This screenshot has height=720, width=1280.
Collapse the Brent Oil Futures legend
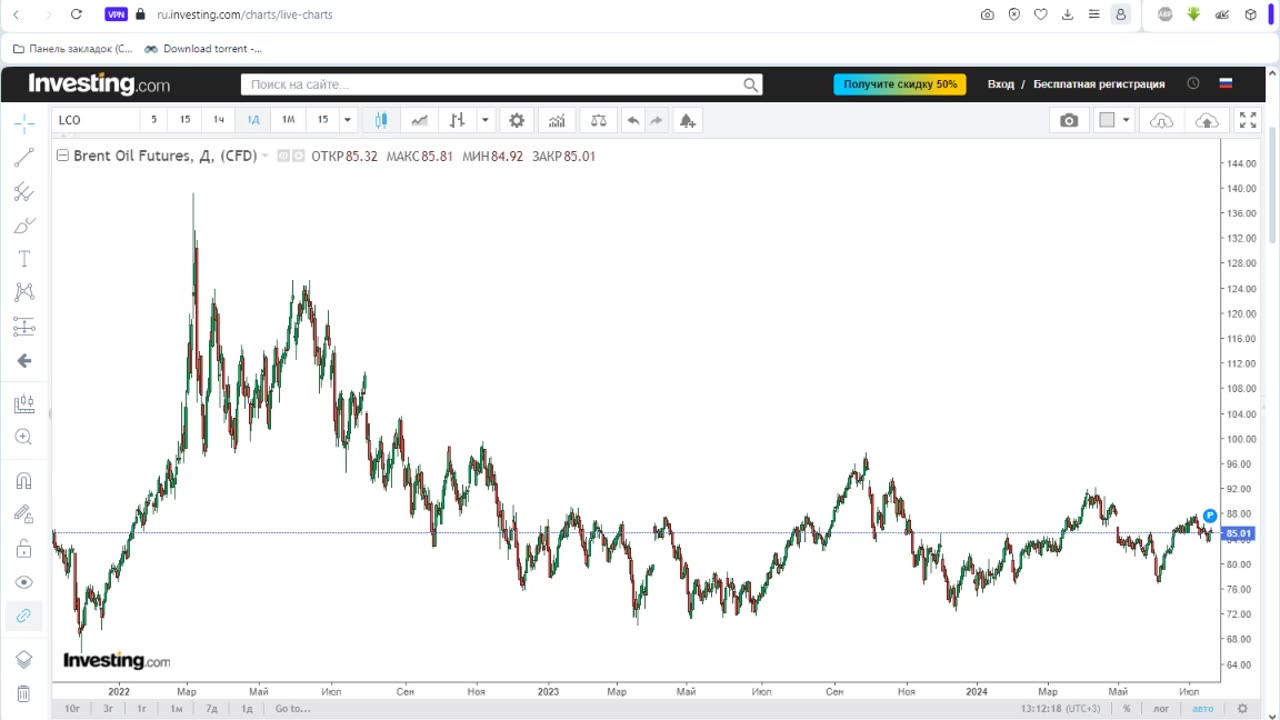click(x=62, y=155)
